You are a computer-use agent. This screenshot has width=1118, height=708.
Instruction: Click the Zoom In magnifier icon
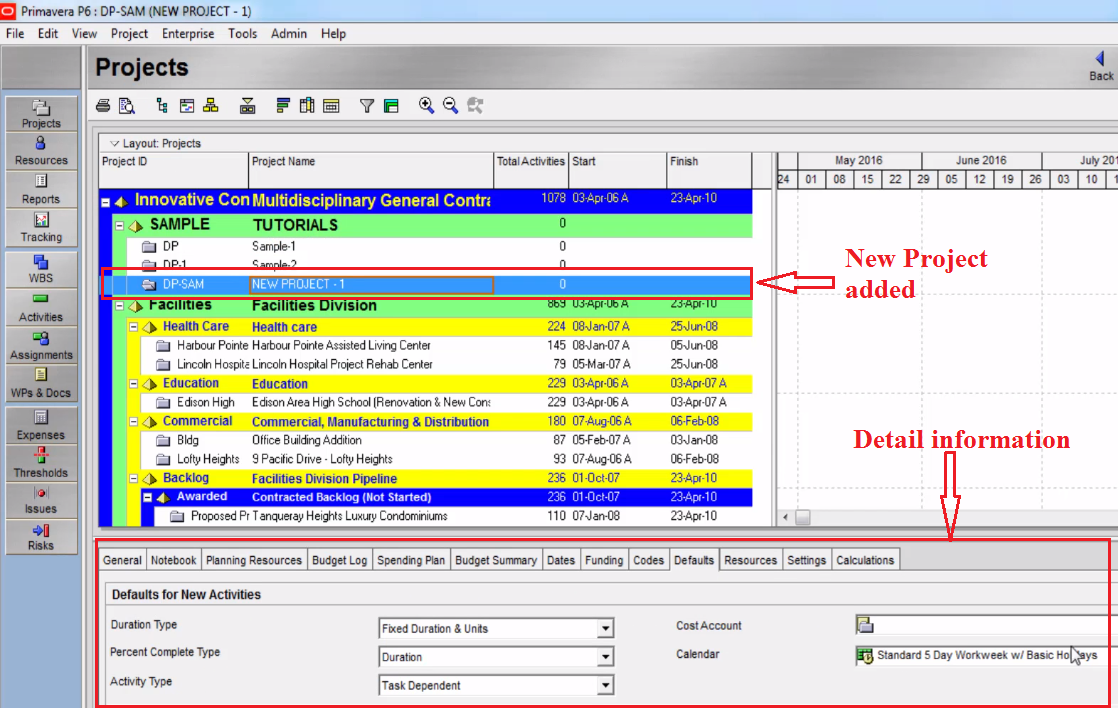tap(426, 105)
